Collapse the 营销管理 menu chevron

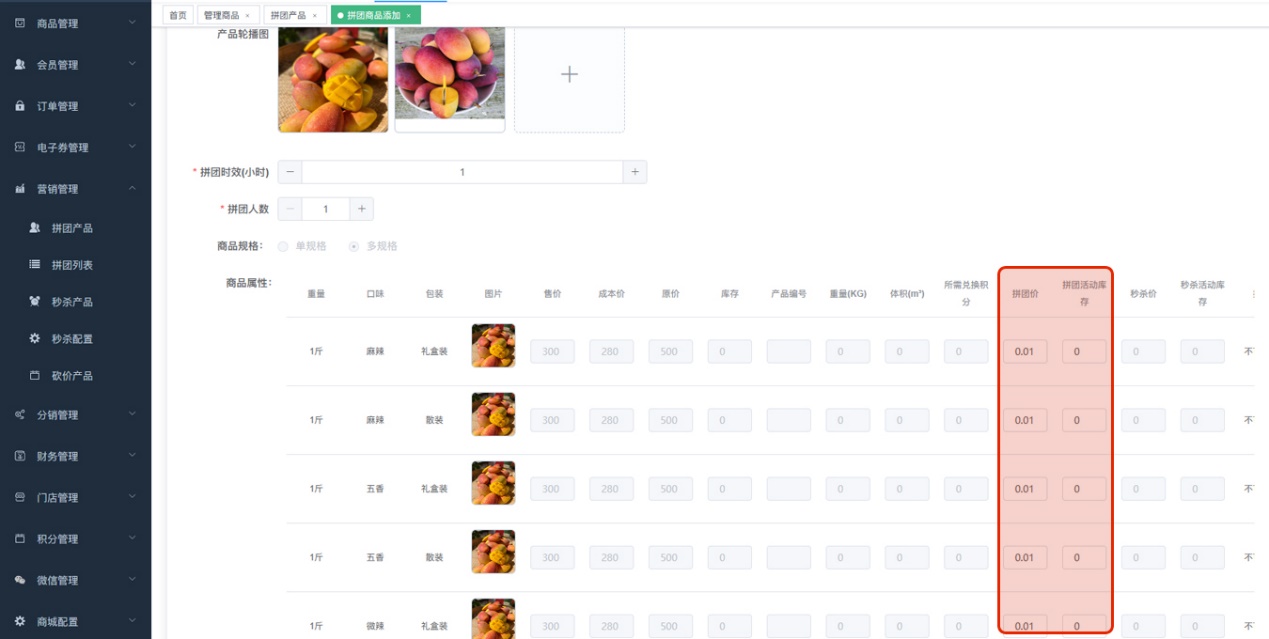coord(133,188)
